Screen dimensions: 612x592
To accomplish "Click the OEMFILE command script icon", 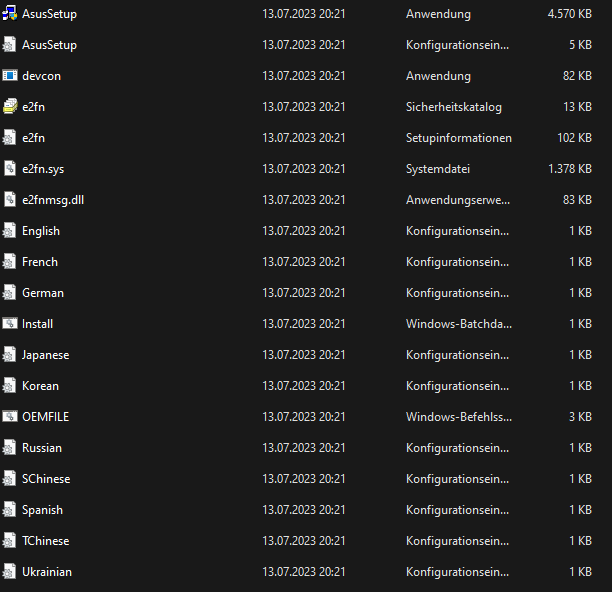I will coord(10,416).
